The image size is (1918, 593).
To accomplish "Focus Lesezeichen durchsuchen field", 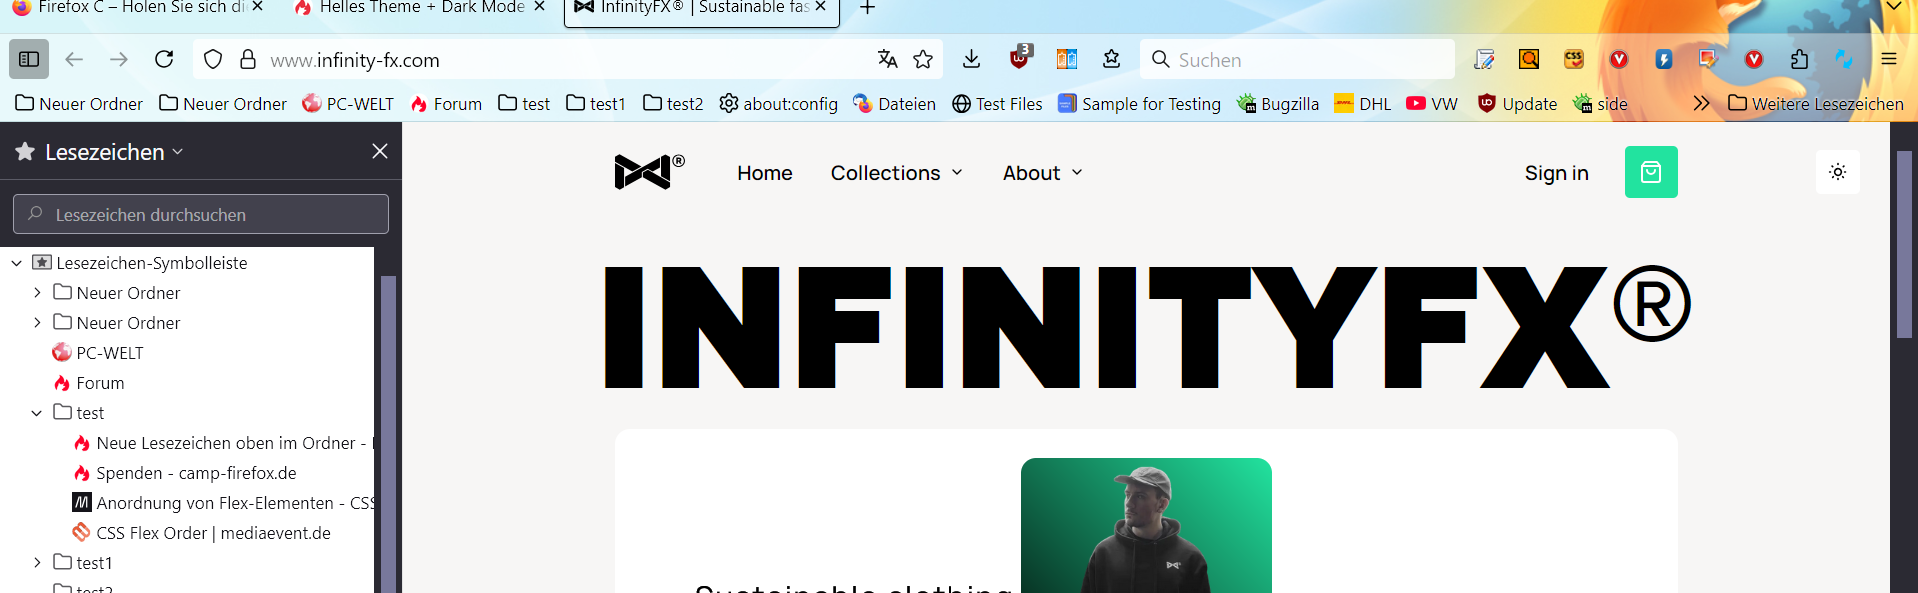I will pos(201,214).
